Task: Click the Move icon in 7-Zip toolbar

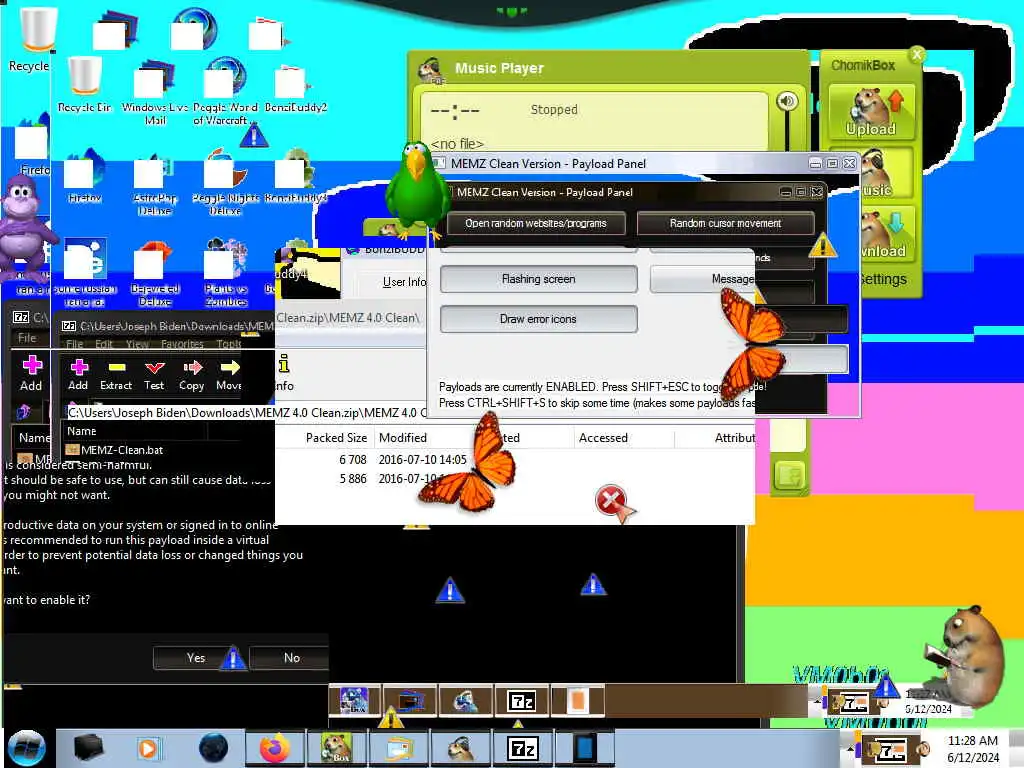Action: coord(229,375)
